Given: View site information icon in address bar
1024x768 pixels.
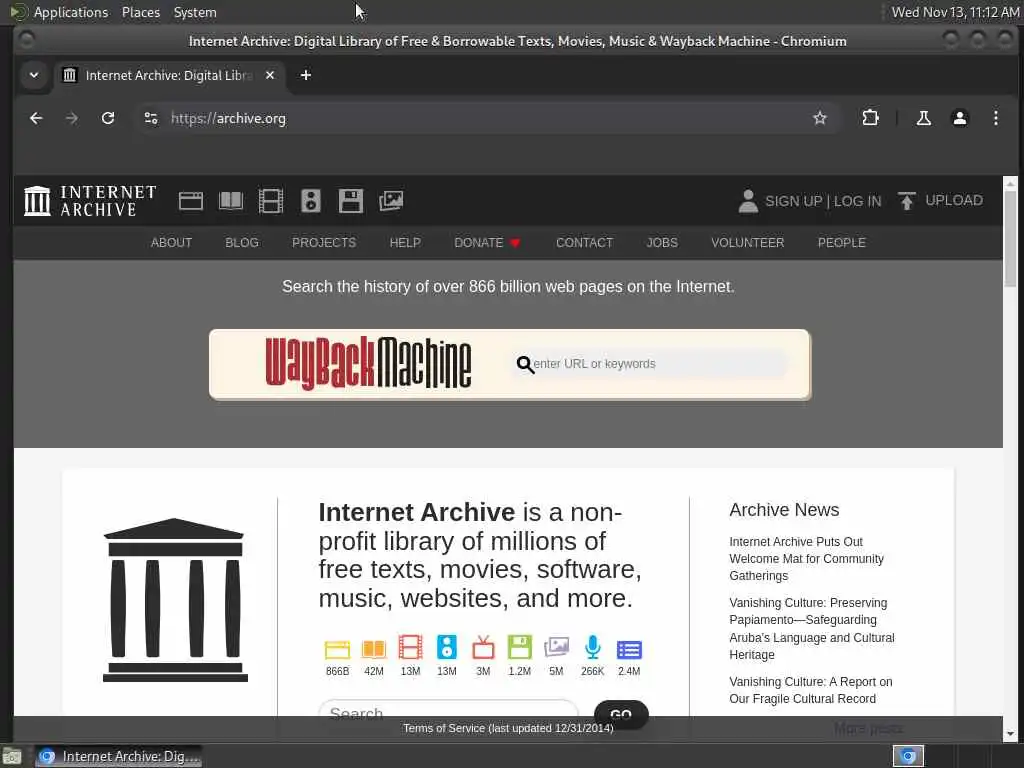Looking at the screenshot, I should (x=151, y=118).
